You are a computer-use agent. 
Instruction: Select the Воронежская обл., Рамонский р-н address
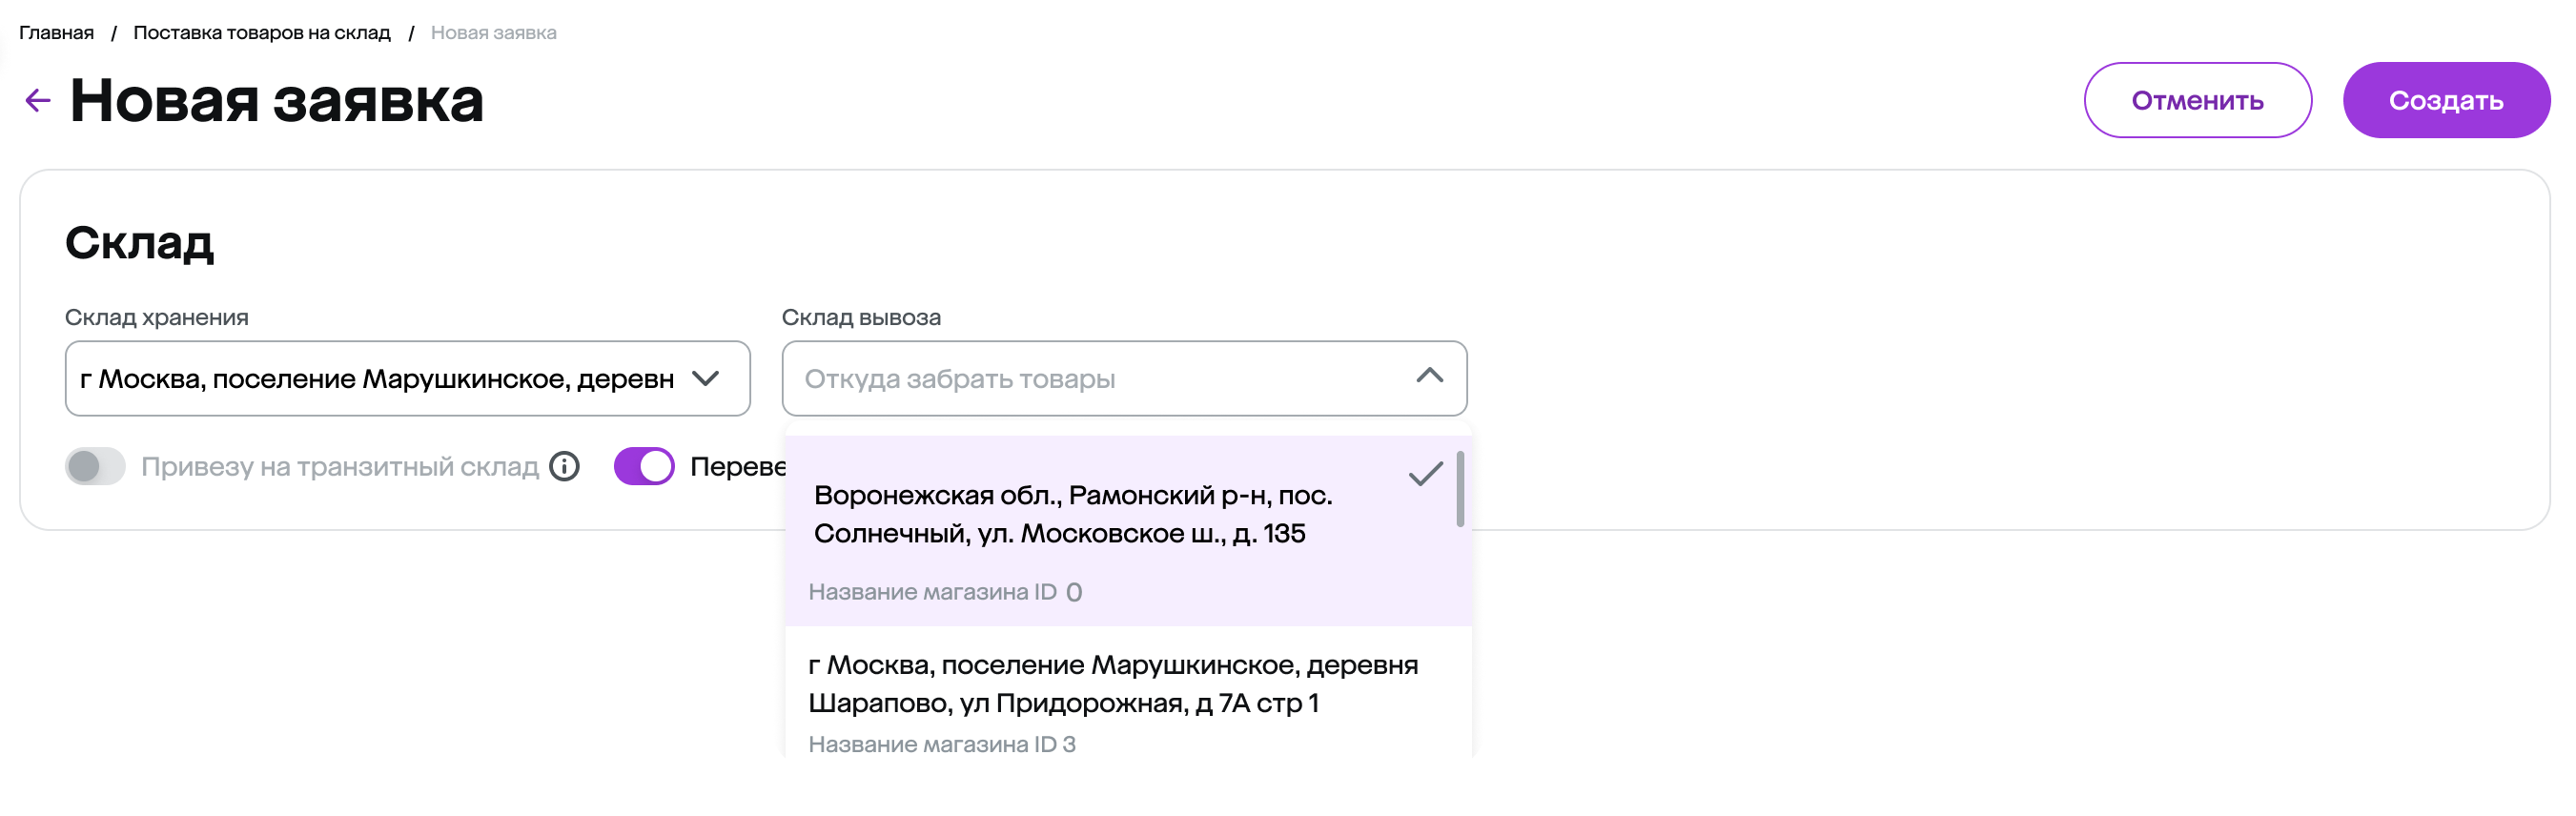tap(1072, 514)
